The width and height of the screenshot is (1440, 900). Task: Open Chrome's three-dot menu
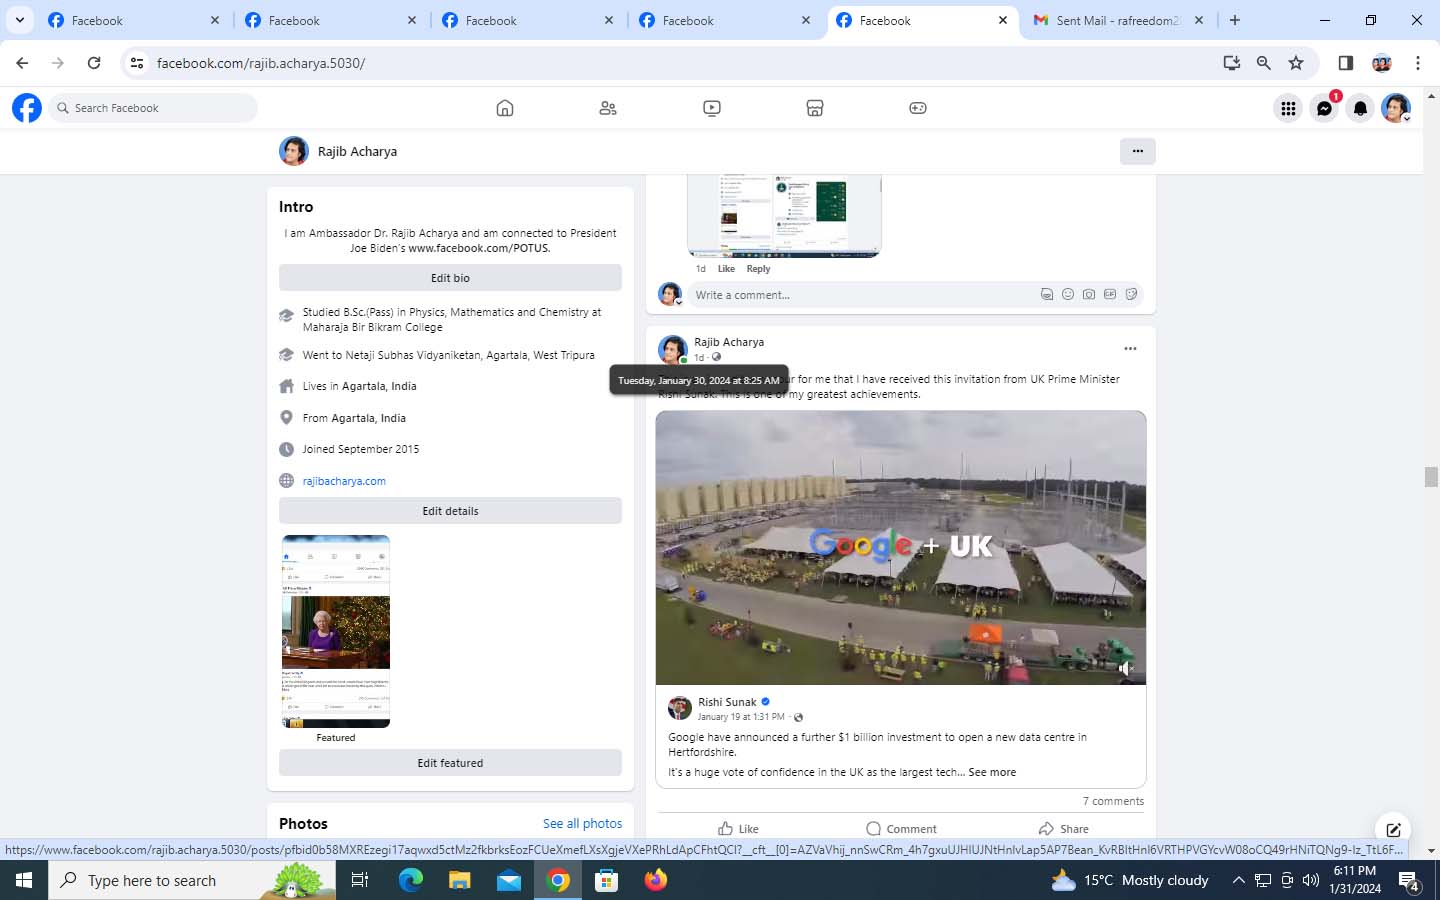coord(1418,63)
